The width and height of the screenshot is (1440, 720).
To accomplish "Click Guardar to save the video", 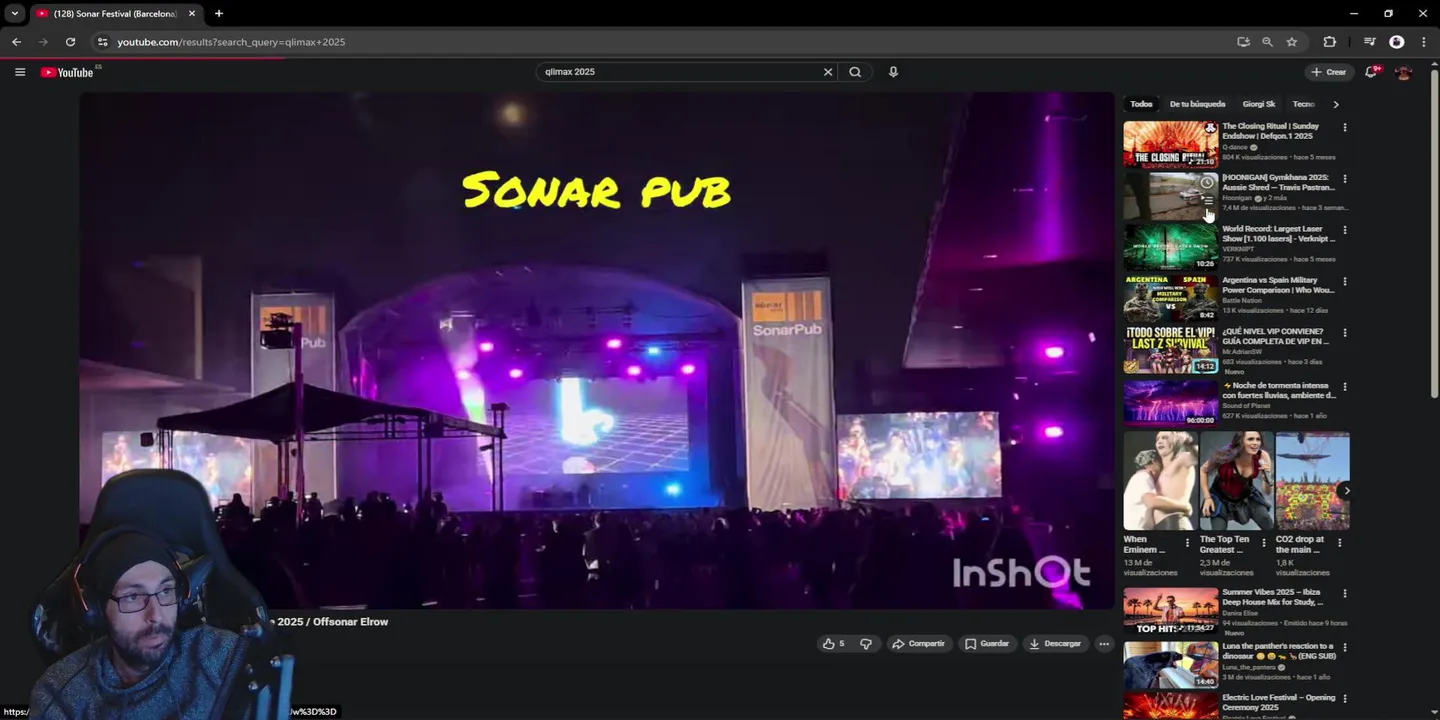I will click(987, 644).
